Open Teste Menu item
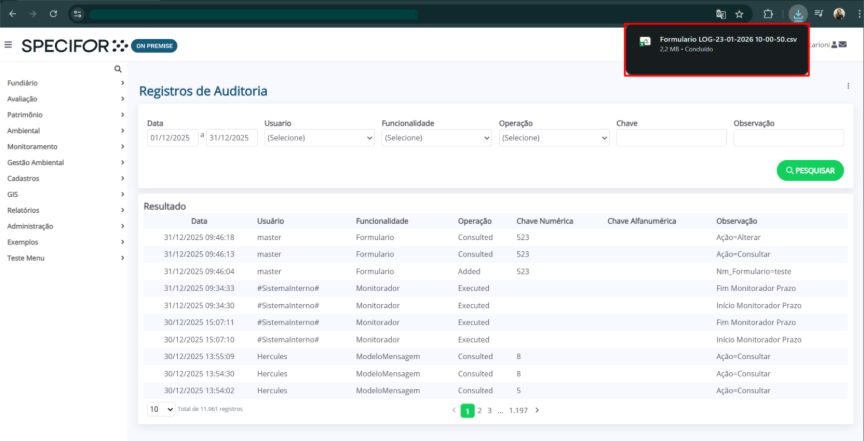 (65, 258)
